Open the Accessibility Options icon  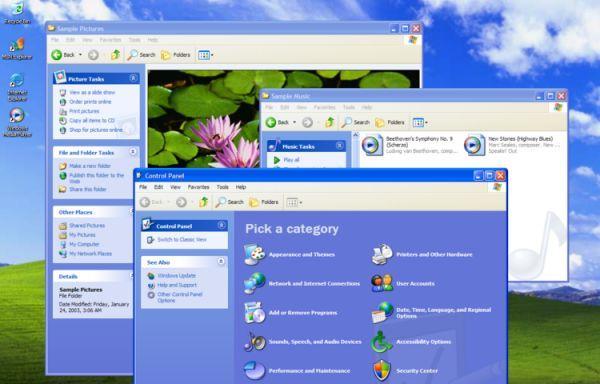[x=382, y=342]
